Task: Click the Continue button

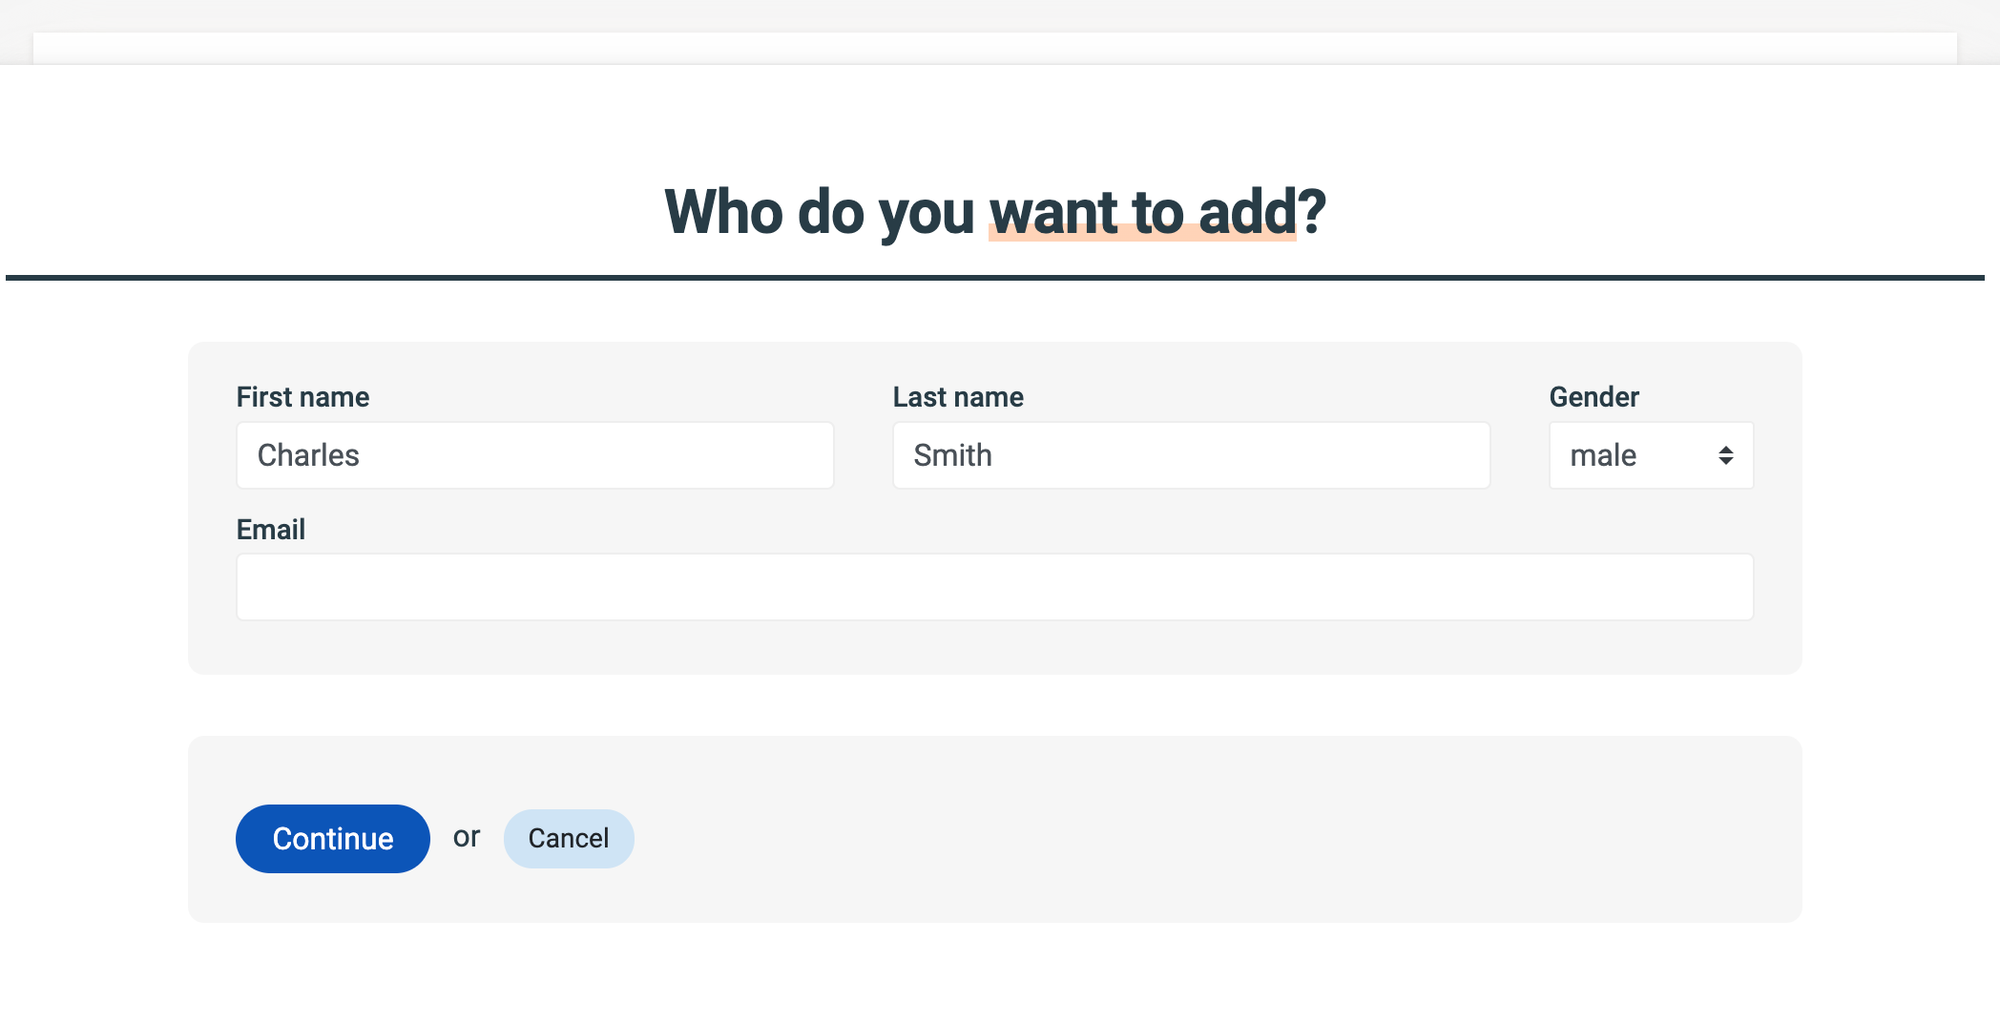Action: click(333, 838)
